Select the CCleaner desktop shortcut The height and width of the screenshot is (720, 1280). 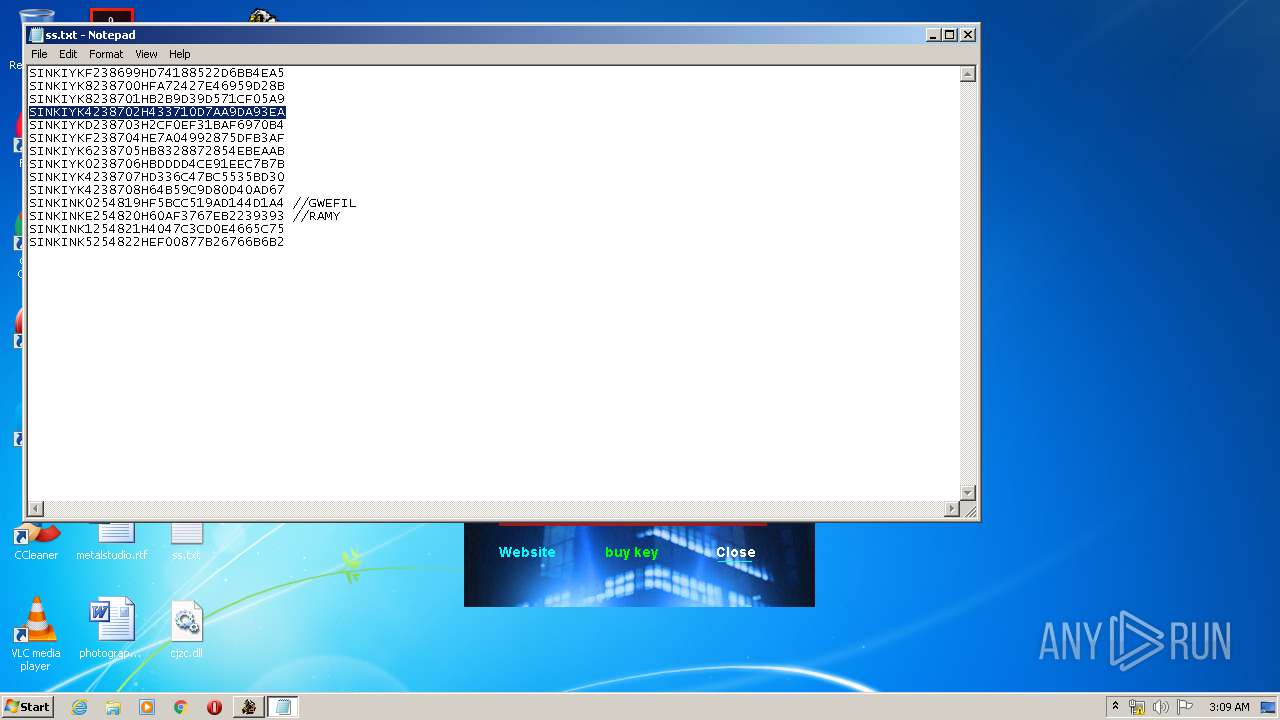36,543
